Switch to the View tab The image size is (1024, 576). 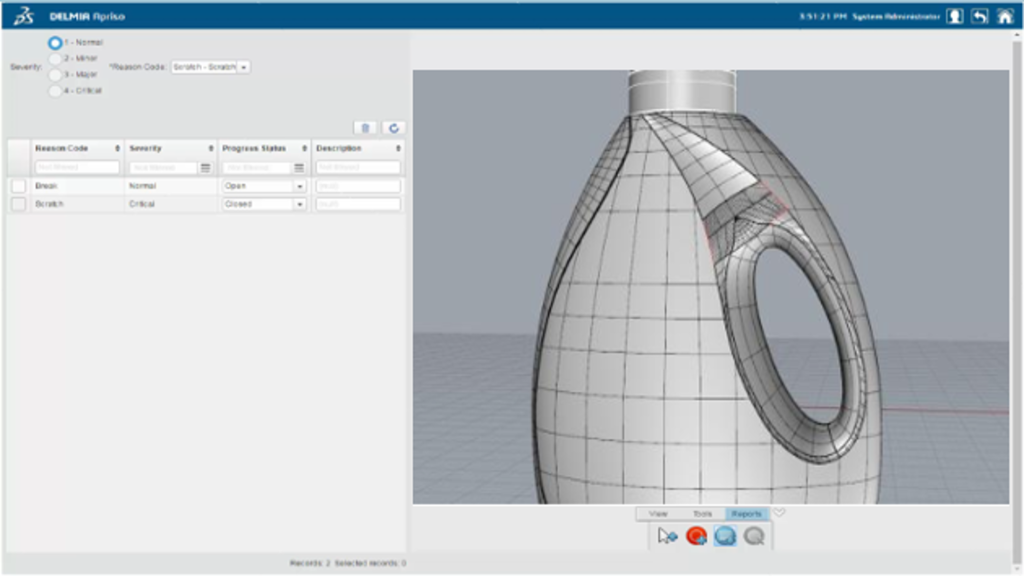coord(658,514)
